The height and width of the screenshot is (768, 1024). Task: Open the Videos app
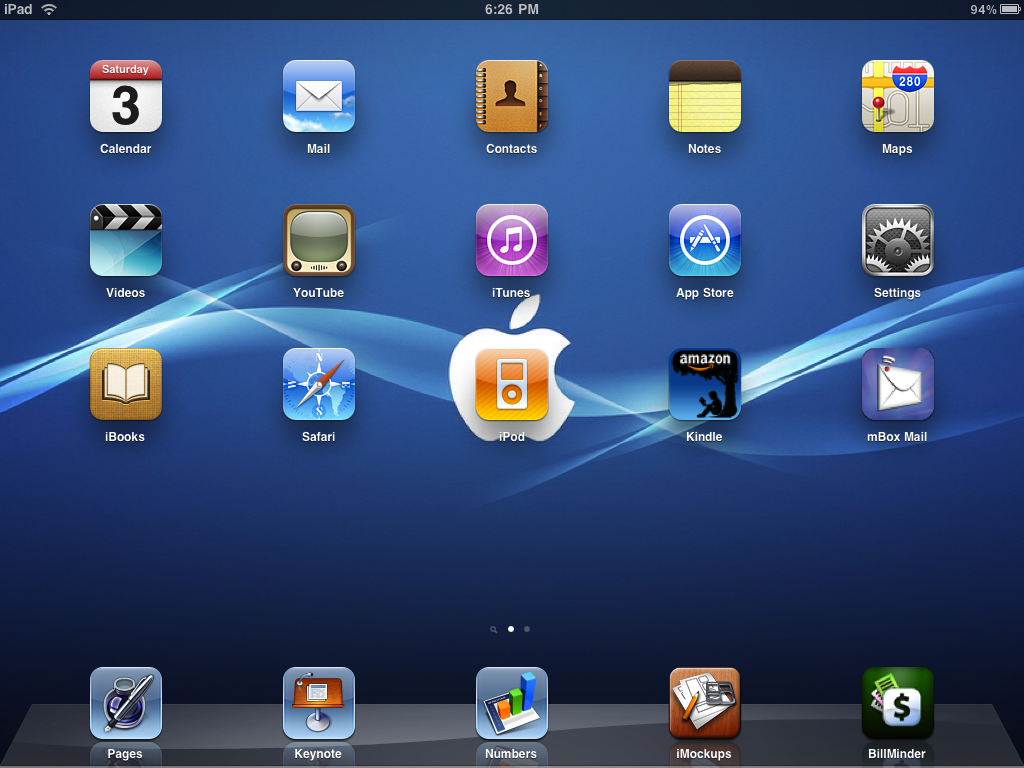[125, 240]
